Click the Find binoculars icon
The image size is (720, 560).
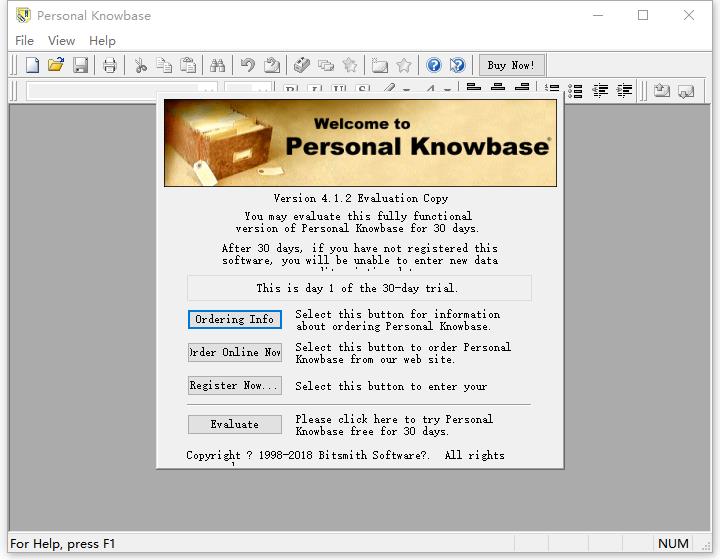[217, 65]
